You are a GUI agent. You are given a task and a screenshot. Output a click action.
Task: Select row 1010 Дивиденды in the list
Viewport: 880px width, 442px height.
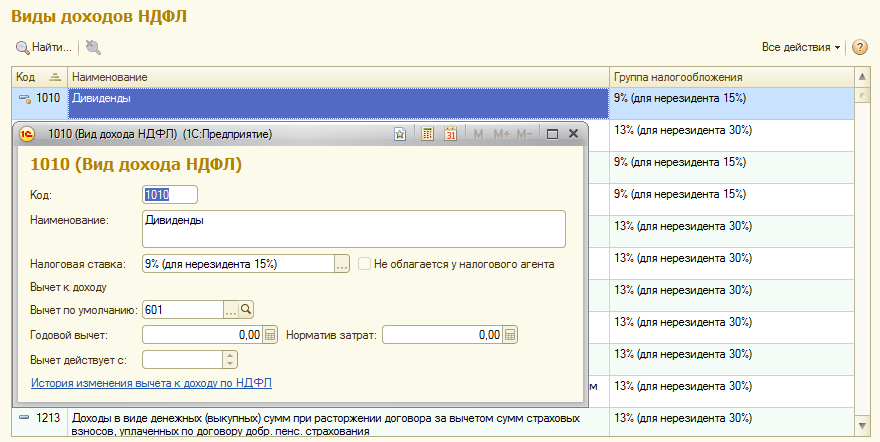(x=433, y=103)
